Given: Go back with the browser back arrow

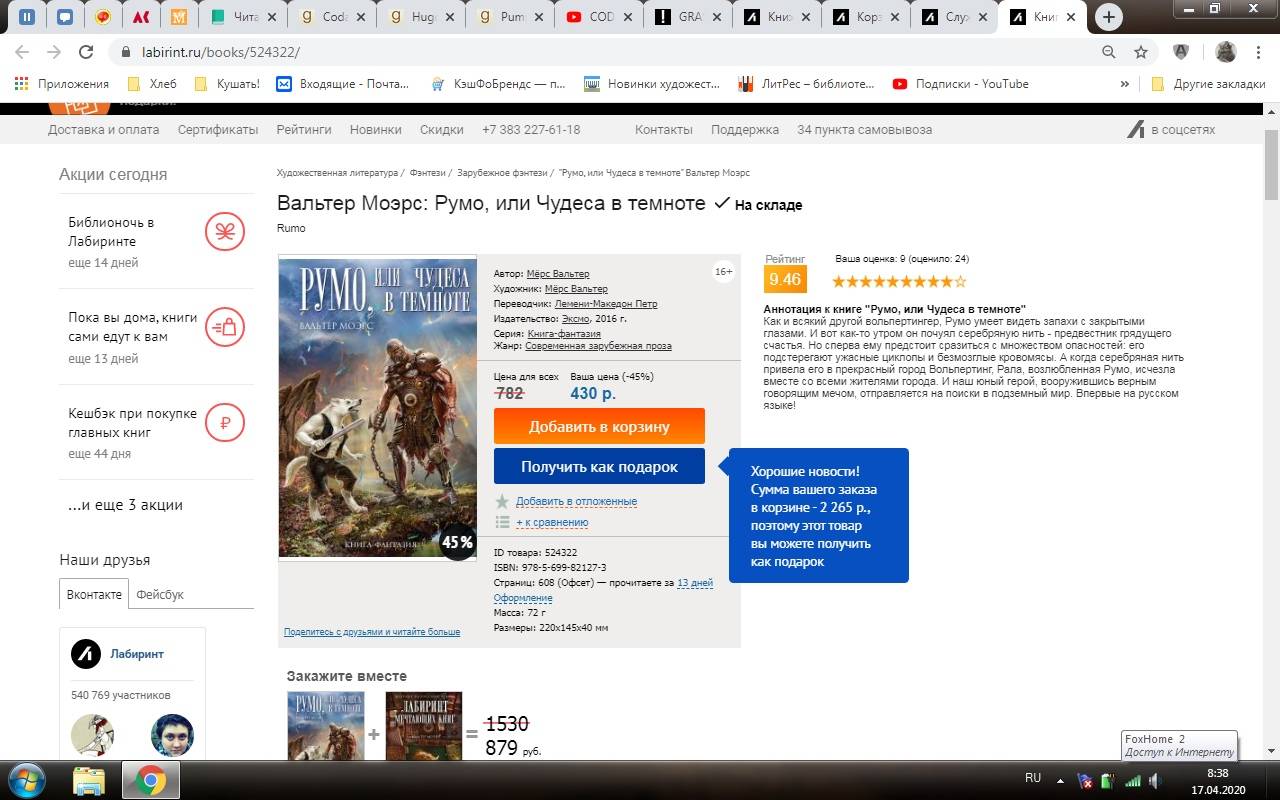Looking at the screenshot, I should pos(22,52).
